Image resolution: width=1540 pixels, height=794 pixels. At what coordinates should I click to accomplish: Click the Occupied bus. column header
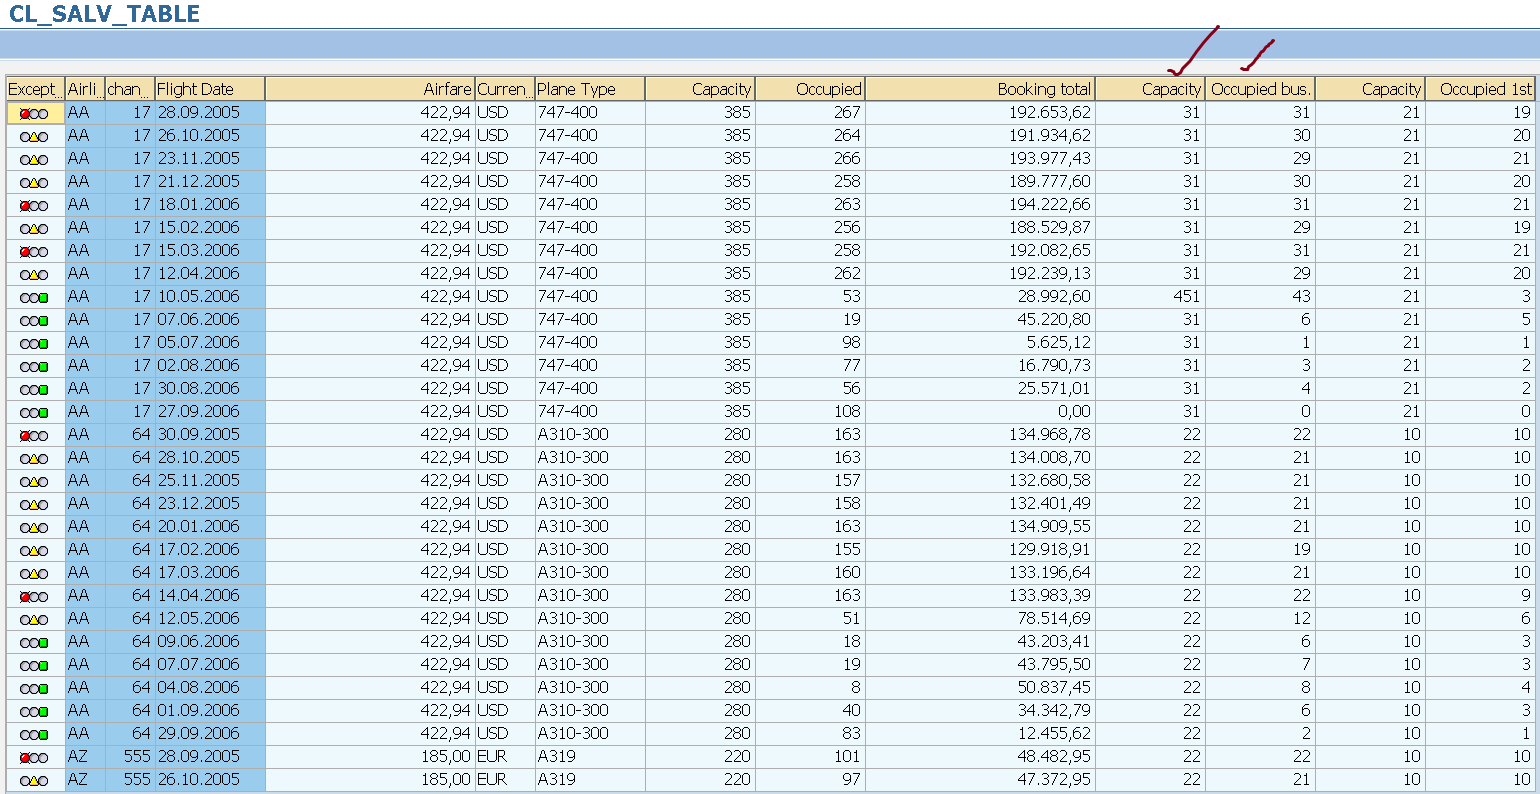click(1260, 89)
